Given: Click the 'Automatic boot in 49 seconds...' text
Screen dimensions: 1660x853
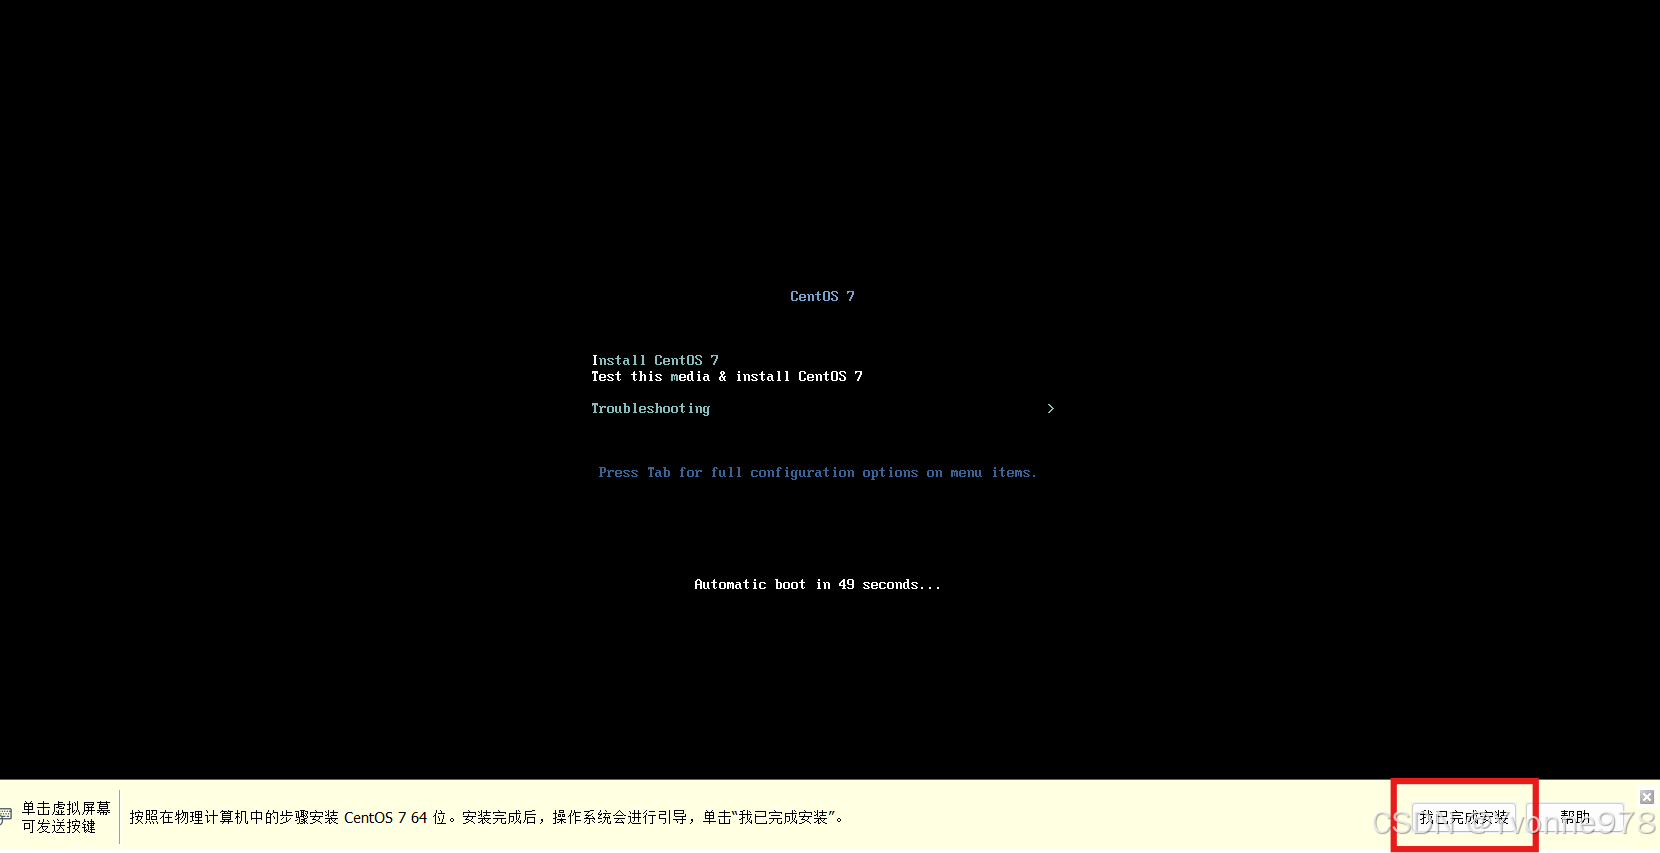Looking at the screenshot, I should 818,584.
